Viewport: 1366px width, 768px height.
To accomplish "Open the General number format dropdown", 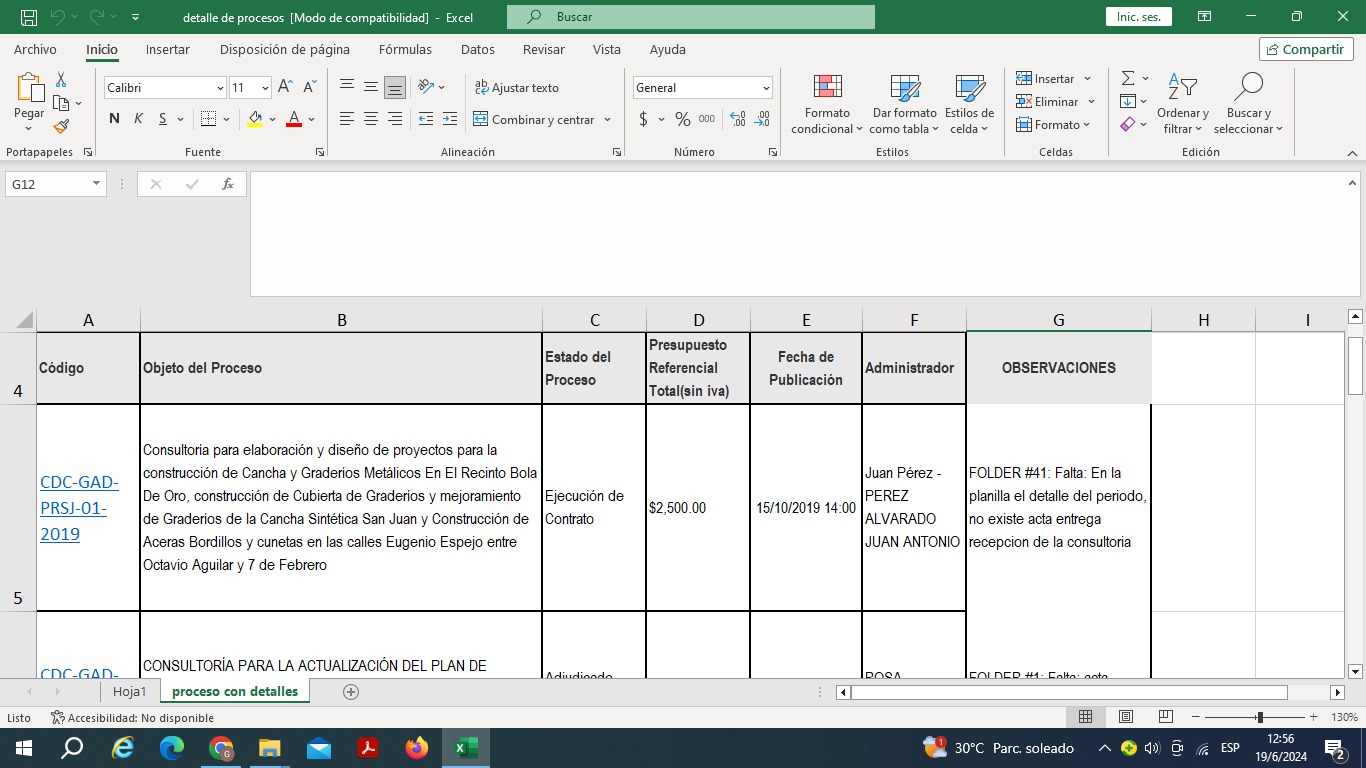I will pyautogui.click(x=766, y=88).
